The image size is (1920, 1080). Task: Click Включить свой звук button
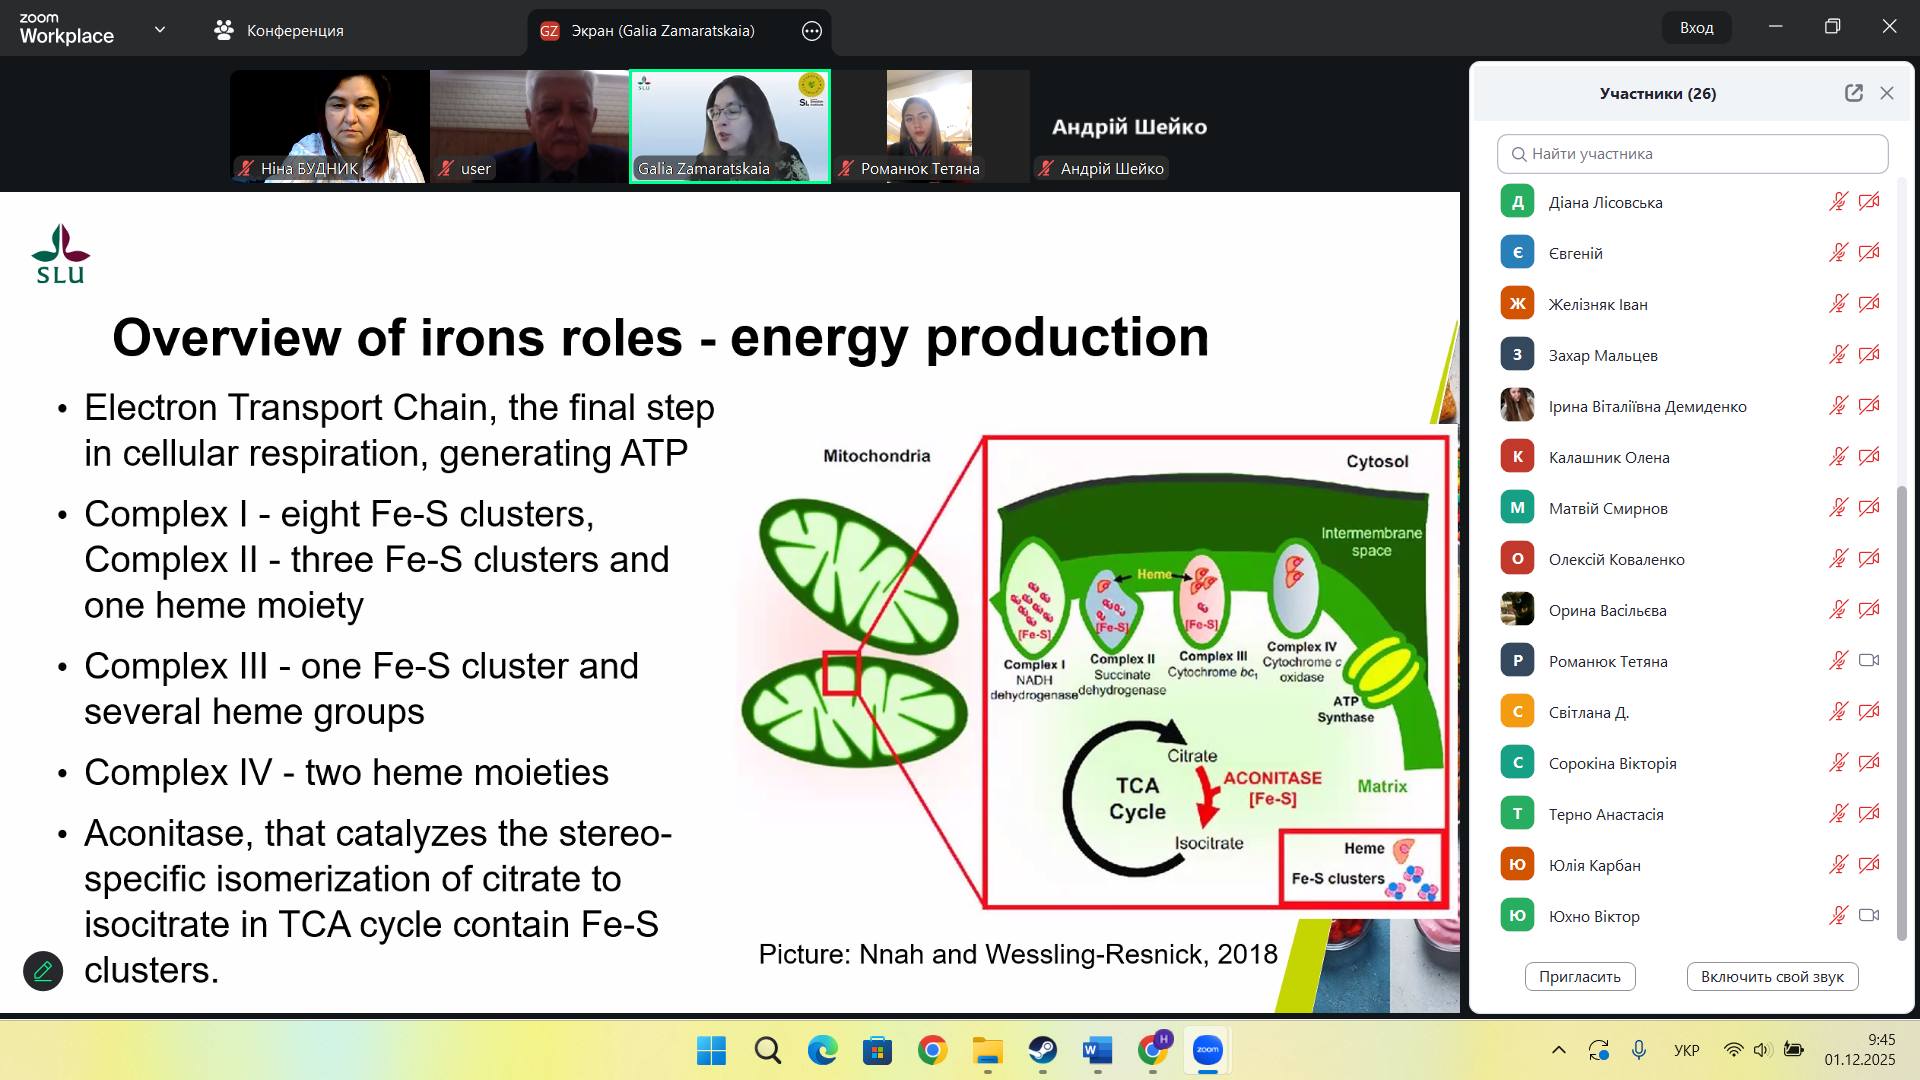tap(1771, 977)
